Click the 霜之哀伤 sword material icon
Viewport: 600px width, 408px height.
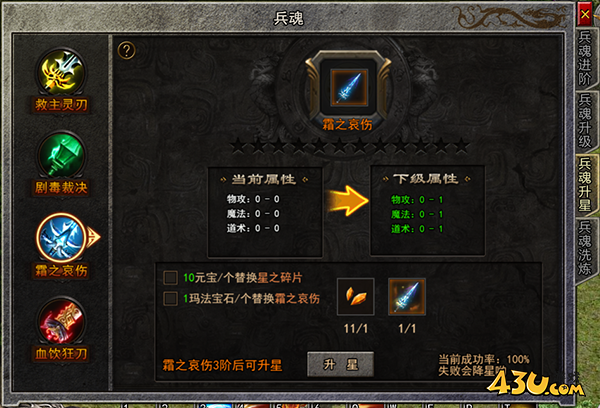click(407, 297)
